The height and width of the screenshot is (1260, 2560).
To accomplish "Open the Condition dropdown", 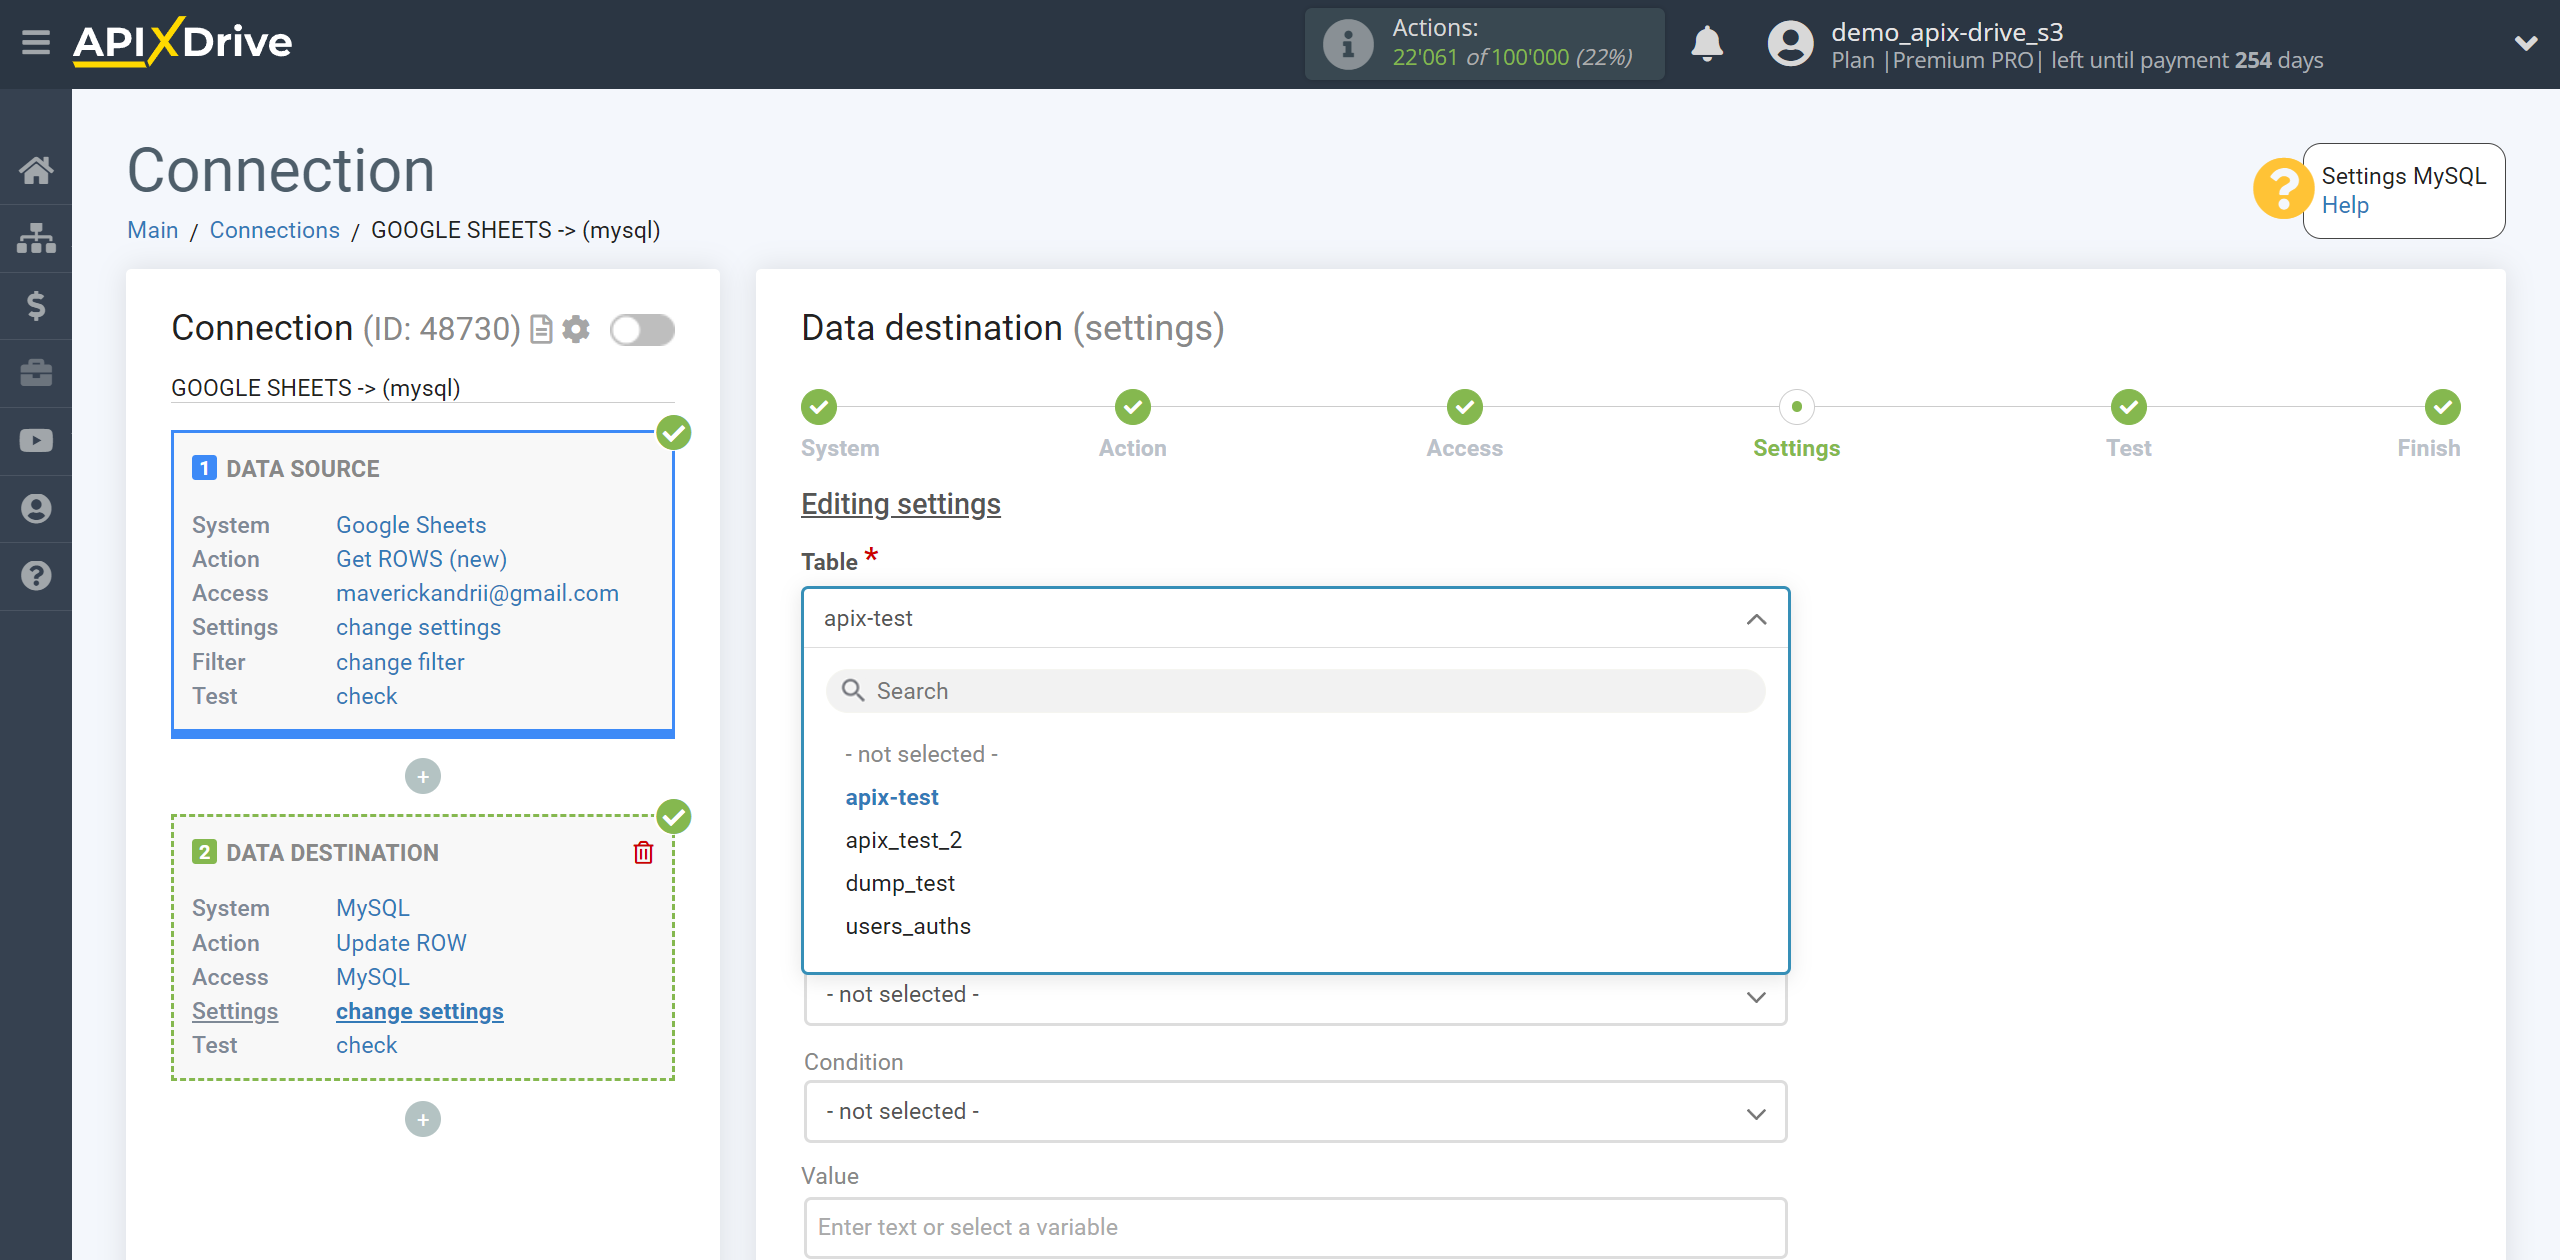I will point(1296,1112).
